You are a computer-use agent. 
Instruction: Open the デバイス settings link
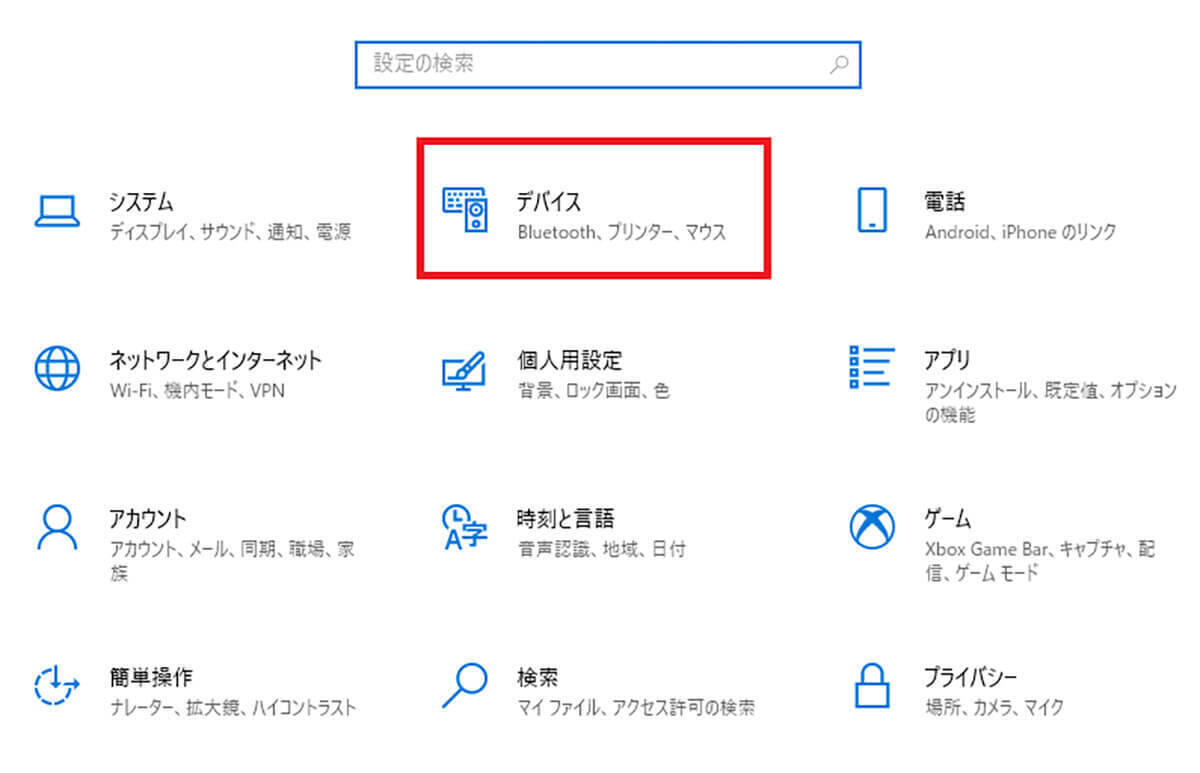click(x=549, y=202)
